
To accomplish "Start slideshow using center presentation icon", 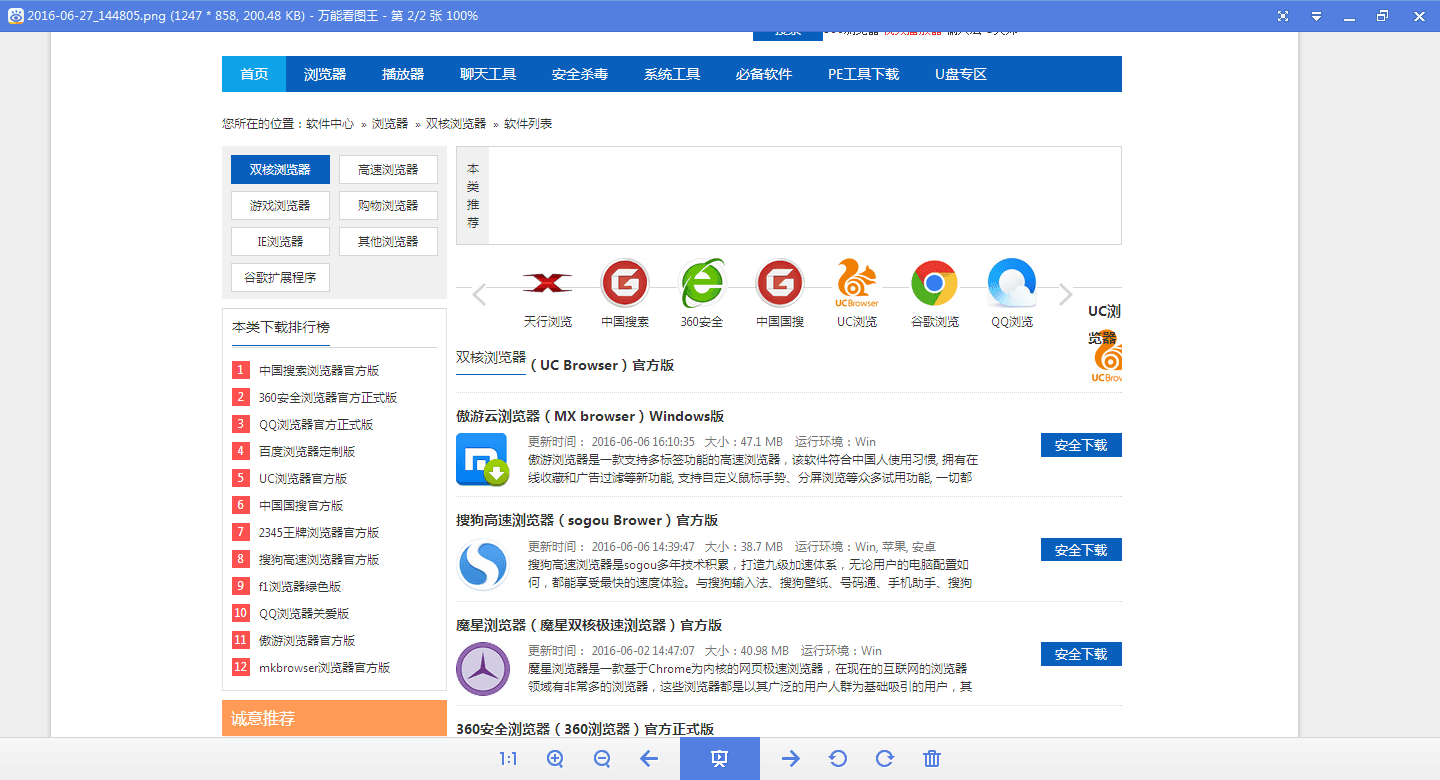I will pos(720,759).
